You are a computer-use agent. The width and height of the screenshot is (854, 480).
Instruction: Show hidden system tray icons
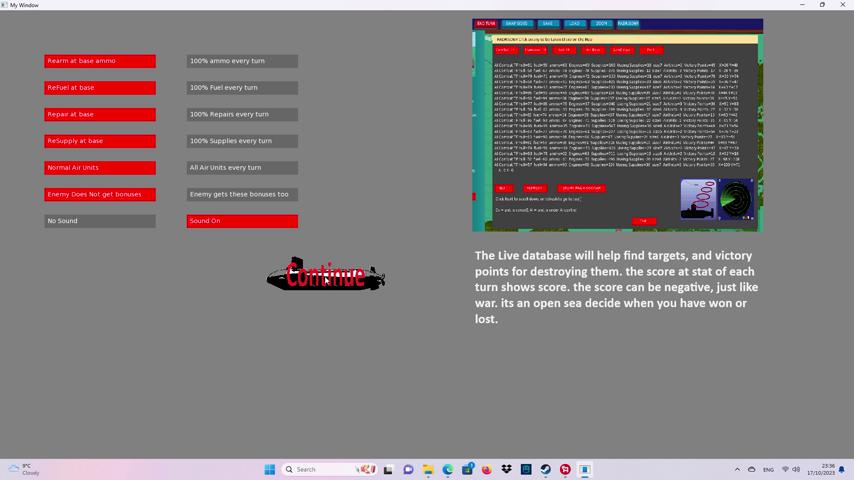point(737,469)
